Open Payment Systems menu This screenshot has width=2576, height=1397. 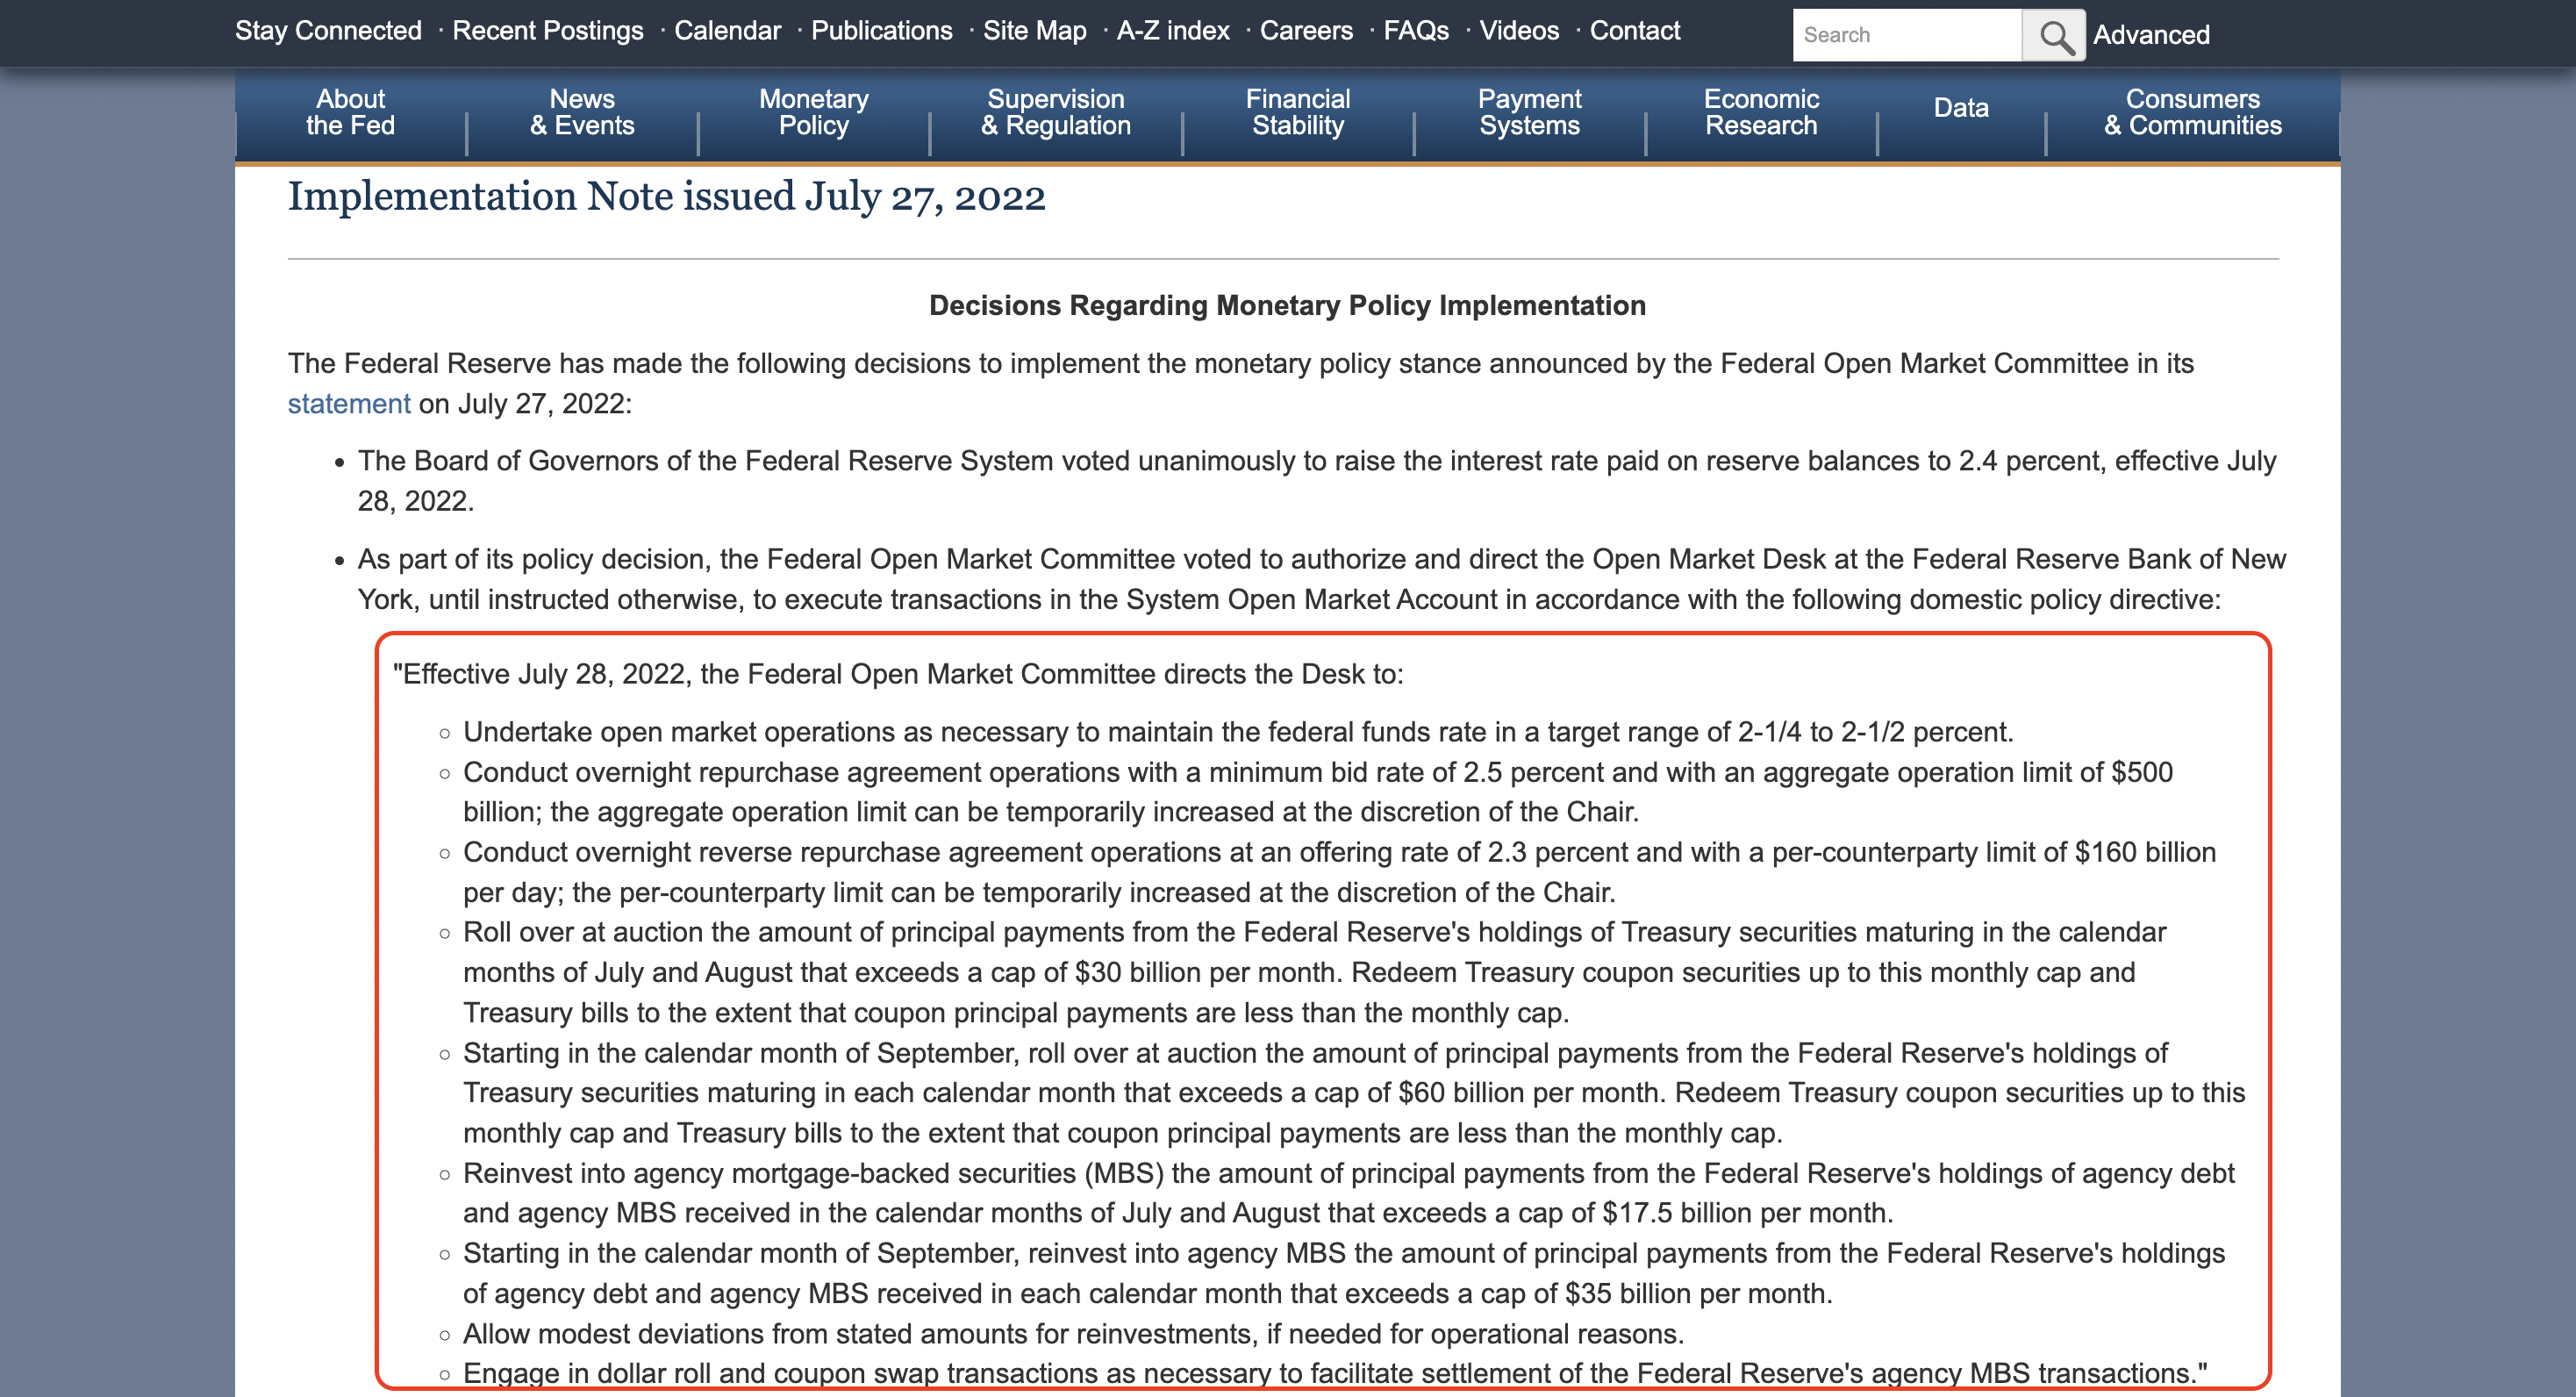pyautogui.click(x=1529, y=112)
